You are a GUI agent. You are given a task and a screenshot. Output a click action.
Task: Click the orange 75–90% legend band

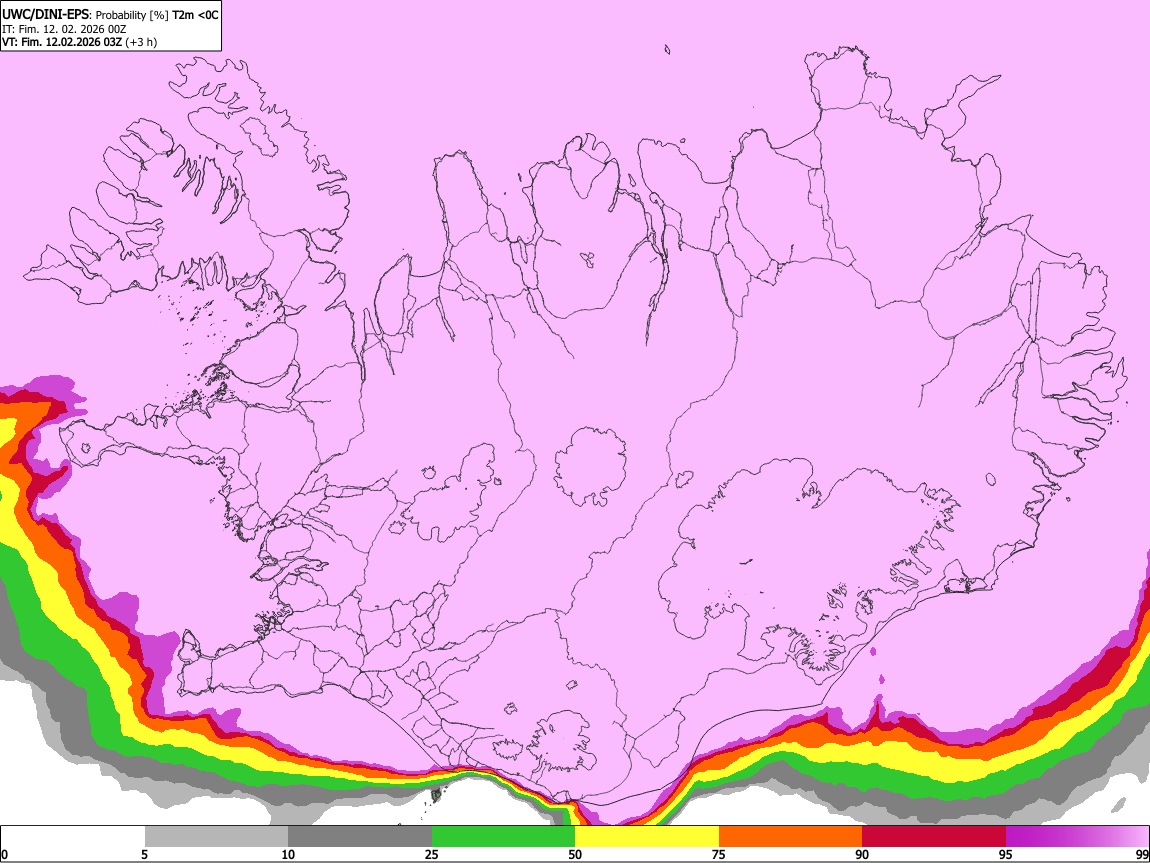coord(790,837)
